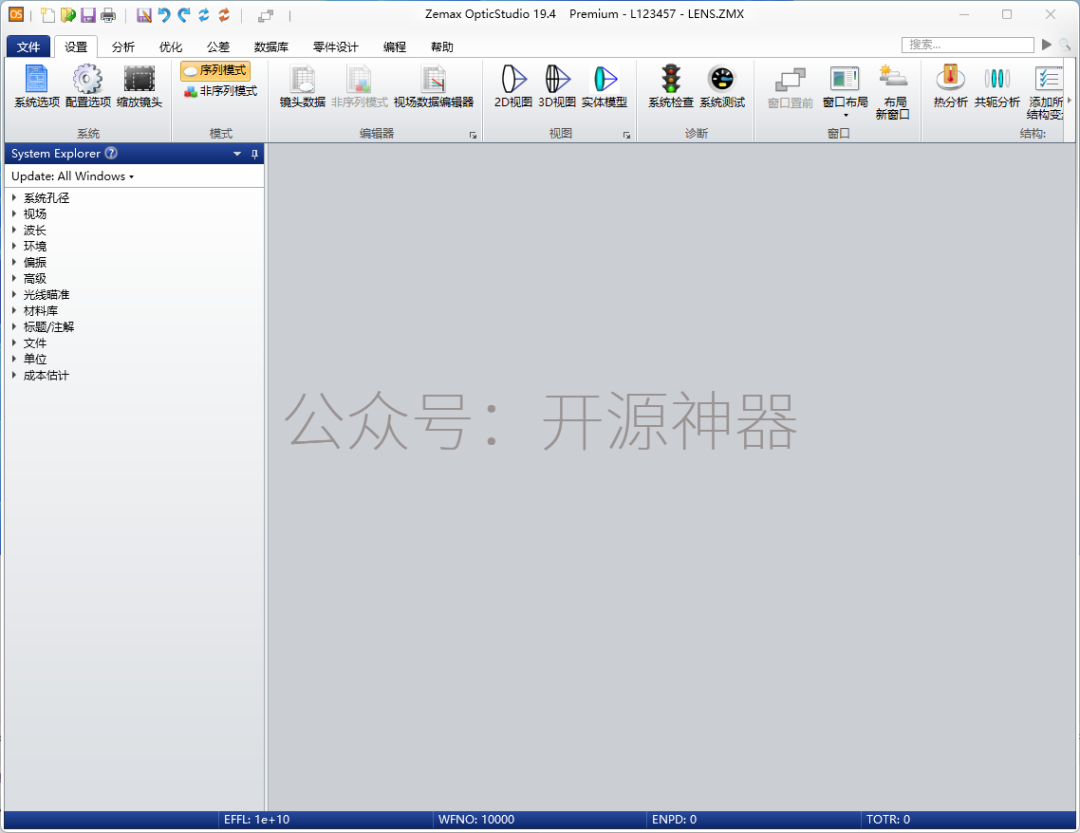This screenshot has width=1080, height=833.
Task: Open 系统选项 (System Options)
Action: pyautogui.click(x=37, y=86)
